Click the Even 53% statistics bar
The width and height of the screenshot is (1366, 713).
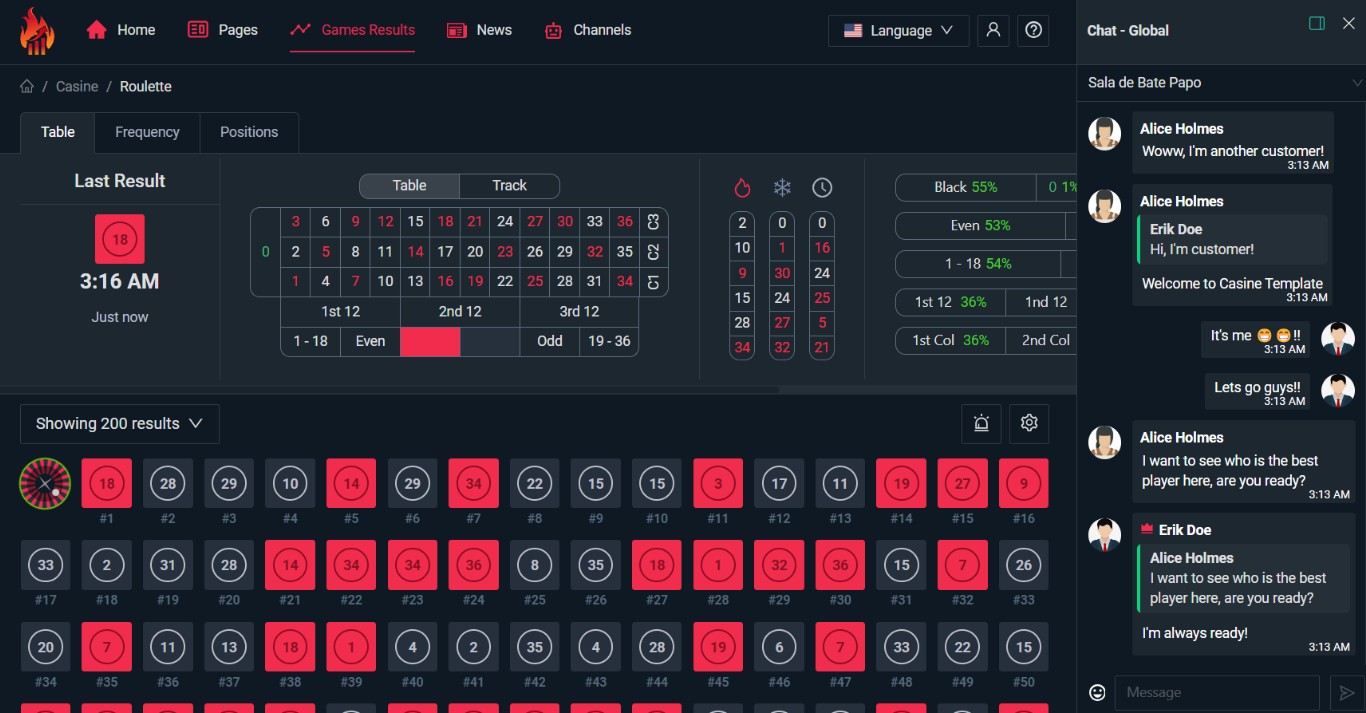coord(980,225)
